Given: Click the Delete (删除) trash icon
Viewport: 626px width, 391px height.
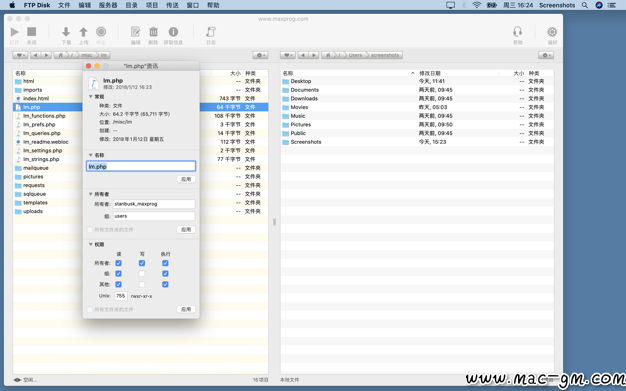Looking at the screenshot, I should click(153, 32).
